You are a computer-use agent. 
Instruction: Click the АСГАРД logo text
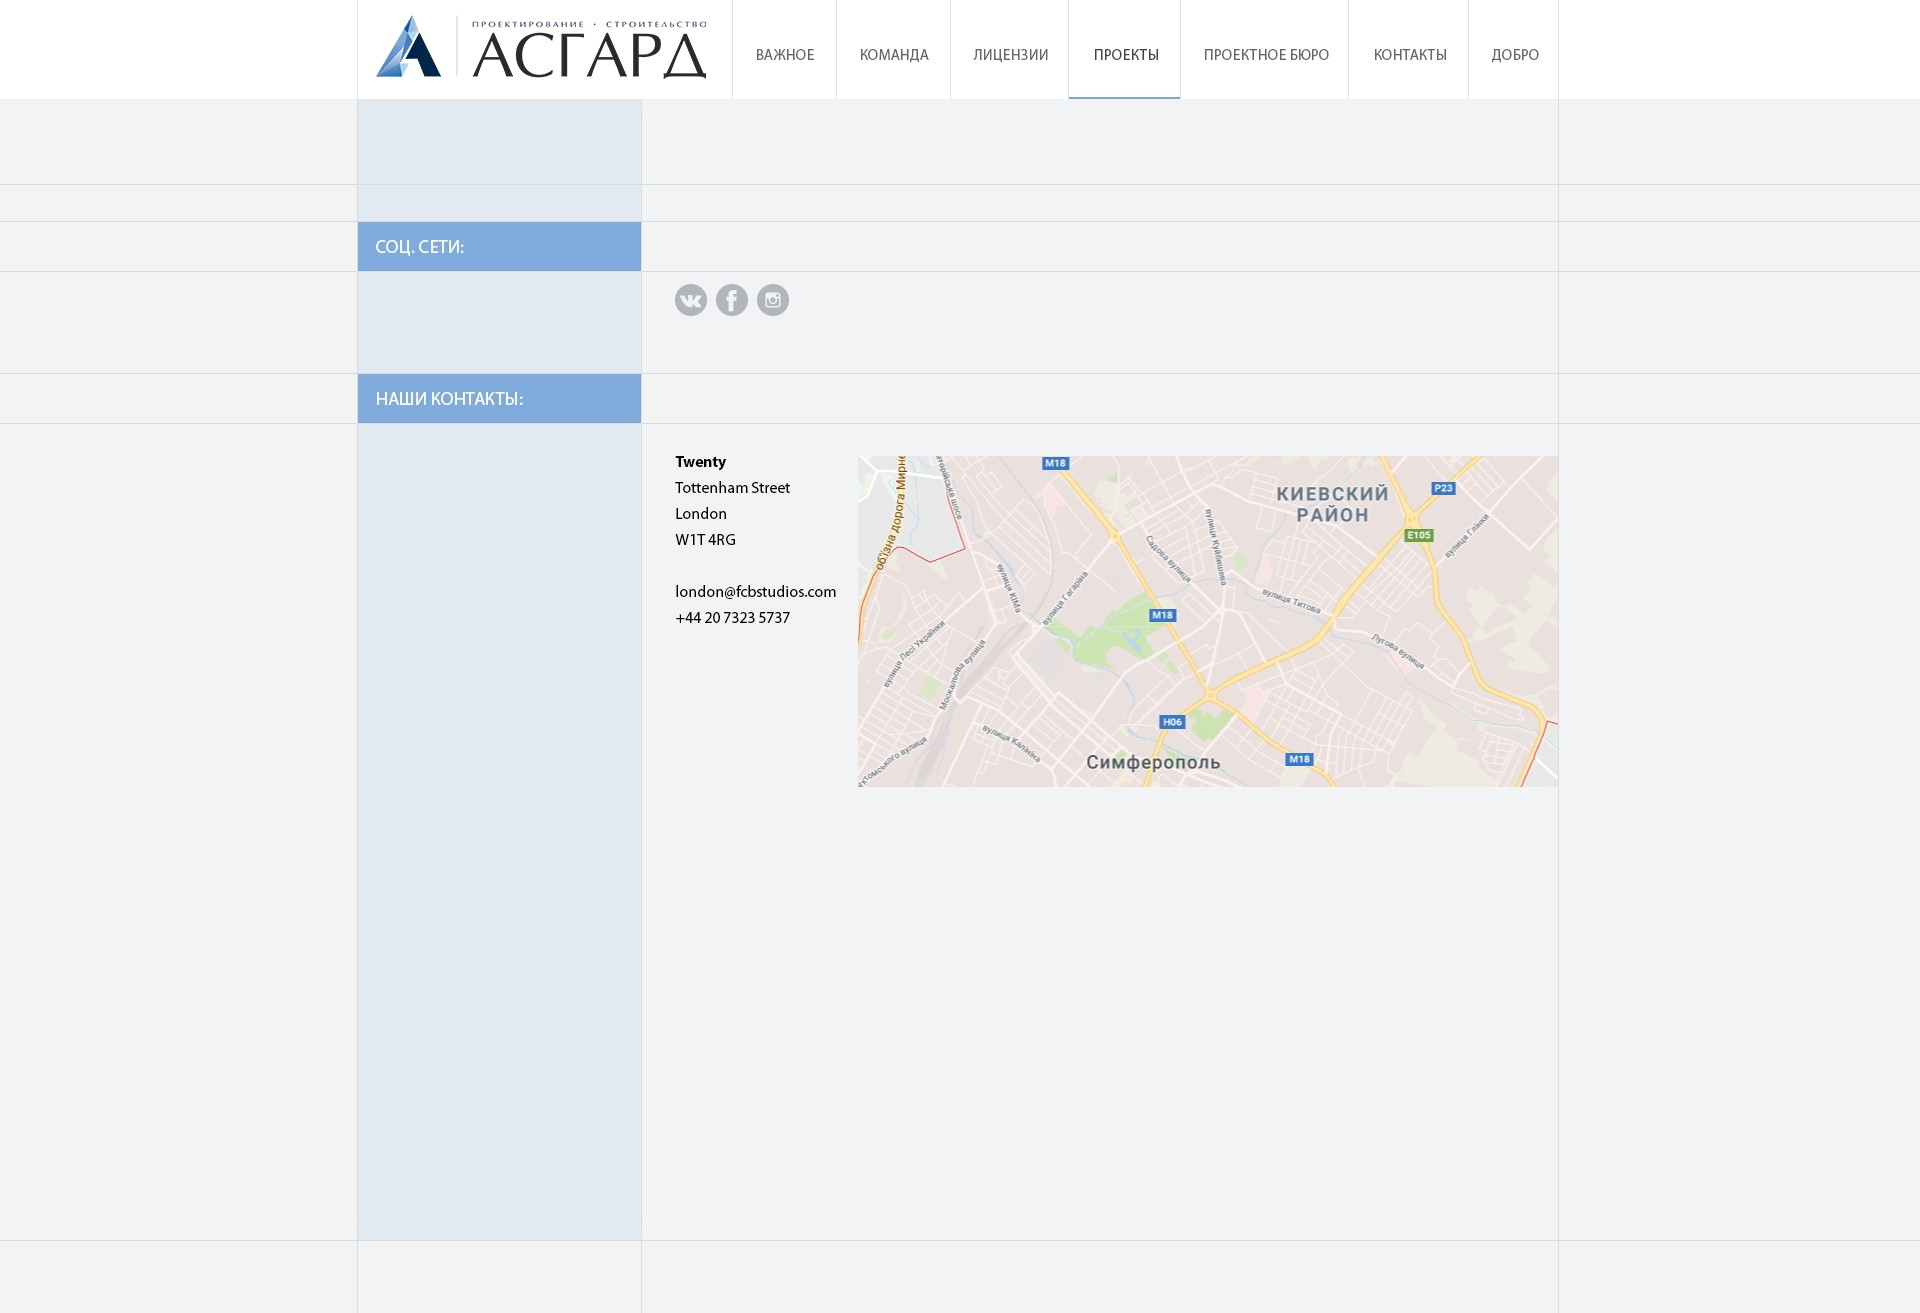point(589,56)
